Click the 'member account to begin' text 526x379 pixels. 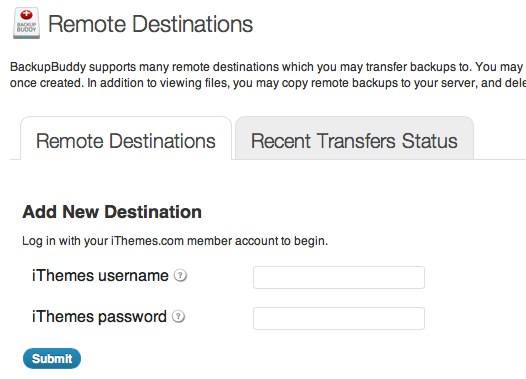tap(258, 241)
